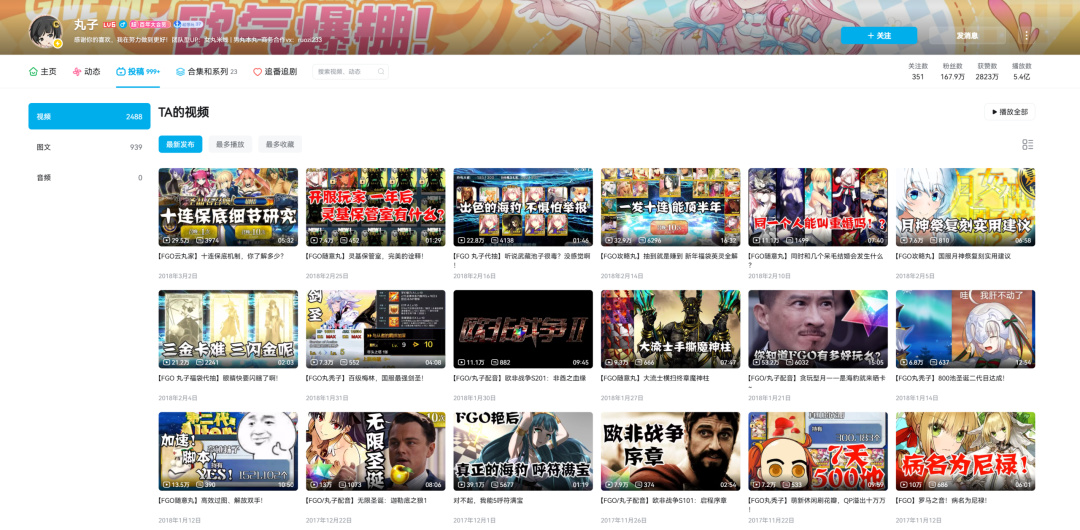Click the date 2017年11月26日
The height and width of the screenshot is (530, 1080).
click(x=623, y=520)
